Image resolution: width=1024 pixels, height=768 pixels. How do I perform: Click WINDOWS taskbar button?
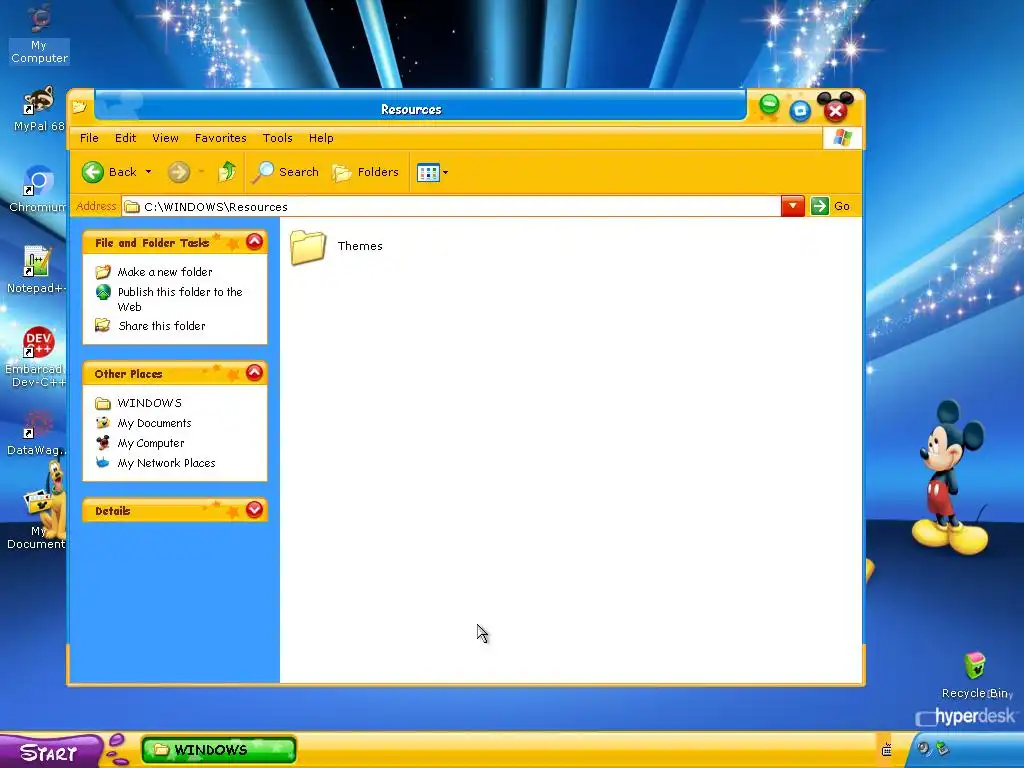click(219, 750)
